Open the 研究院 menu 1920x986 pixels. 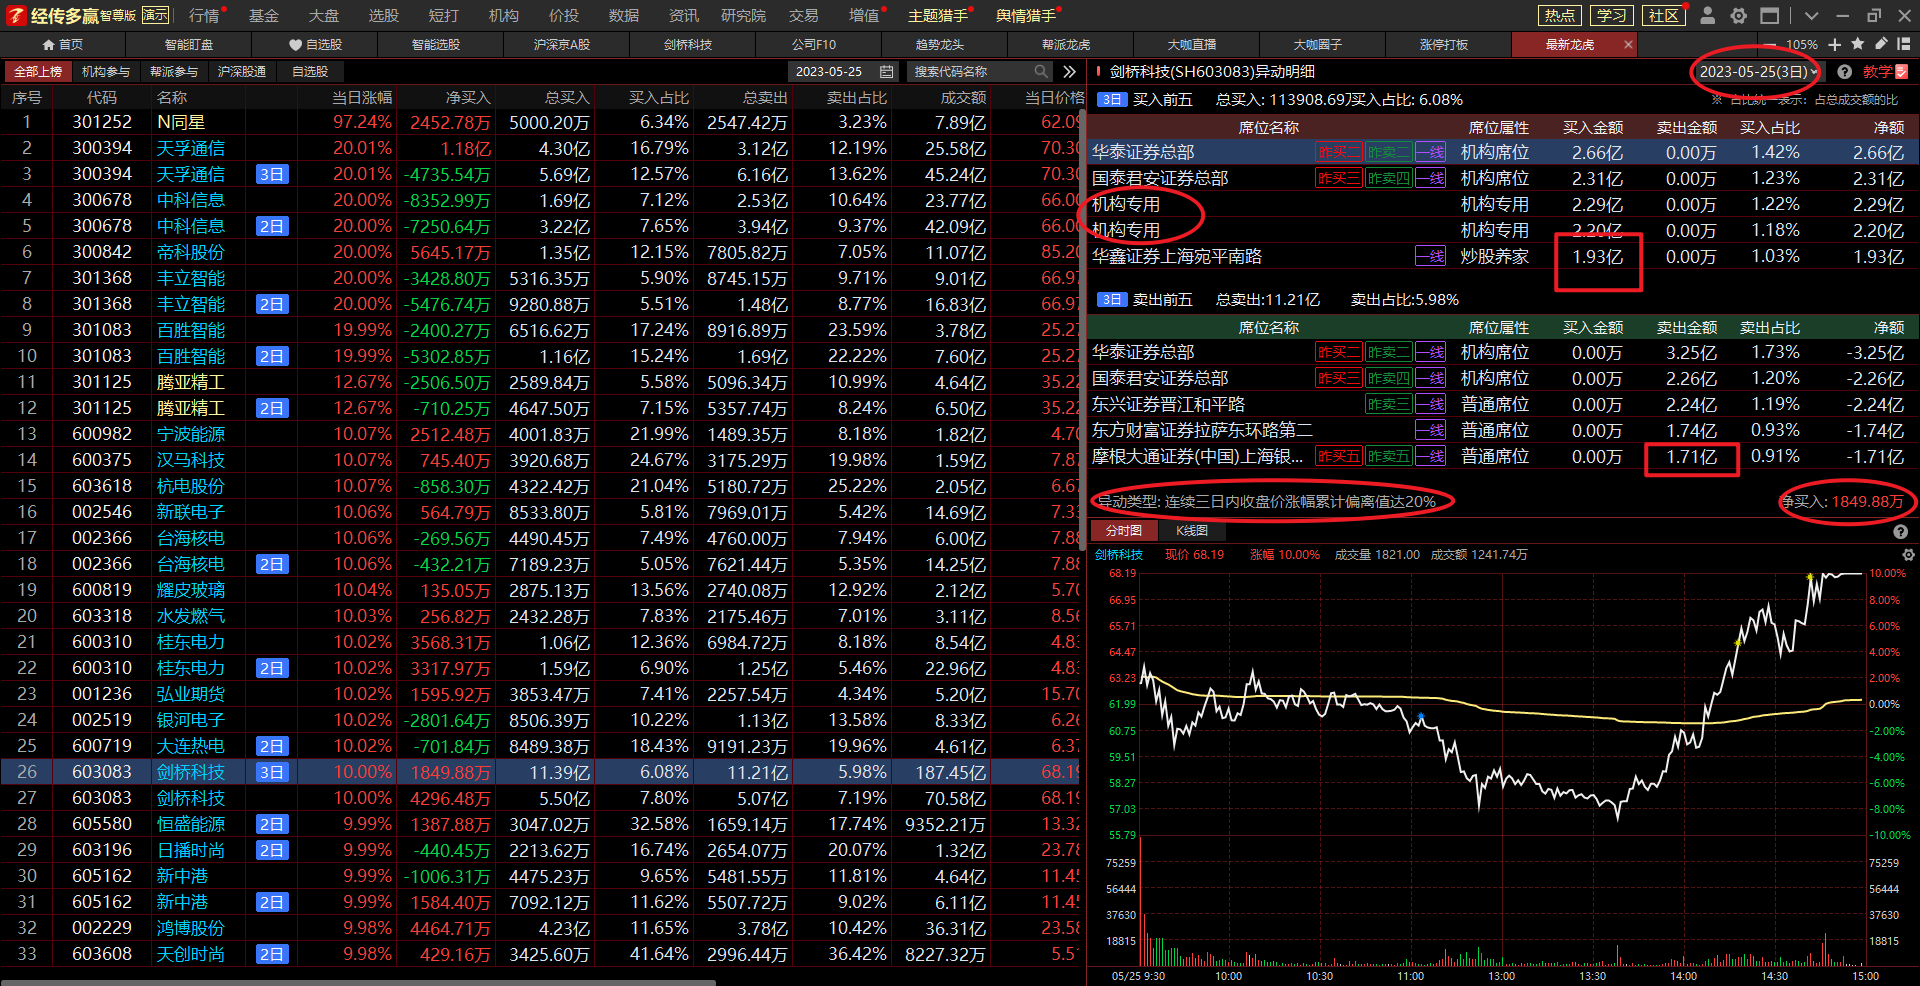tap(743, 15)
